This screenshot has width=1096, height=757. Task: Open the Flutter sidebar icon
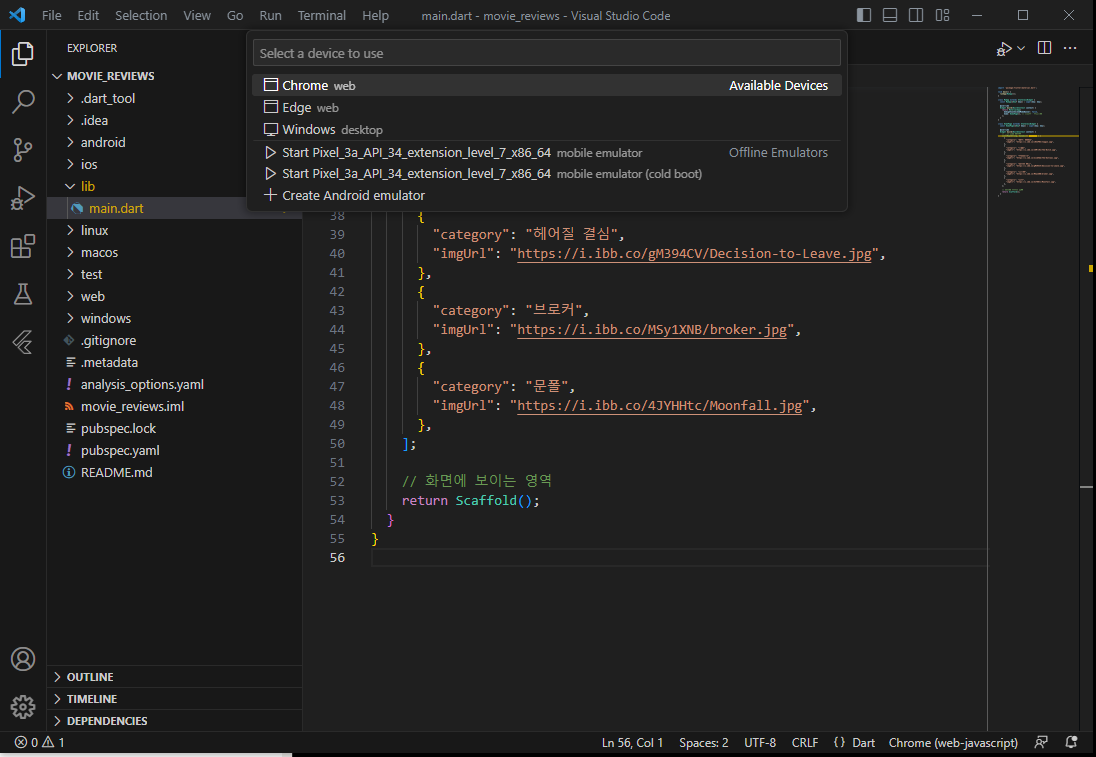[x=22, y=343]
